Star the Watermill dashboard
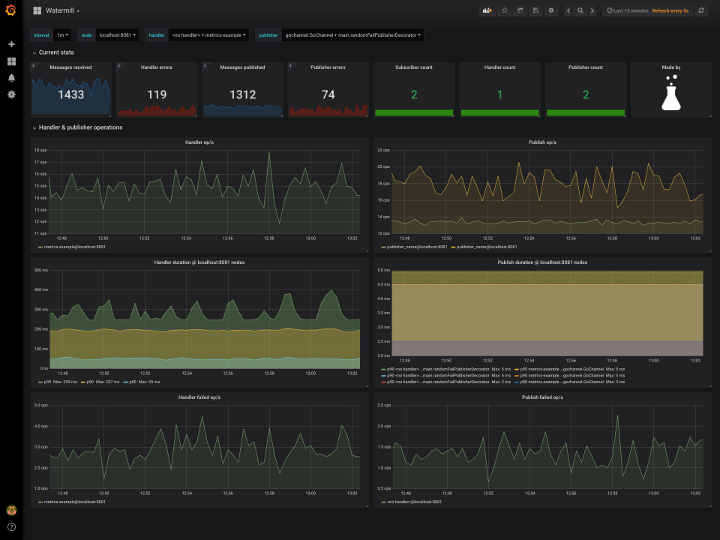 504,10
